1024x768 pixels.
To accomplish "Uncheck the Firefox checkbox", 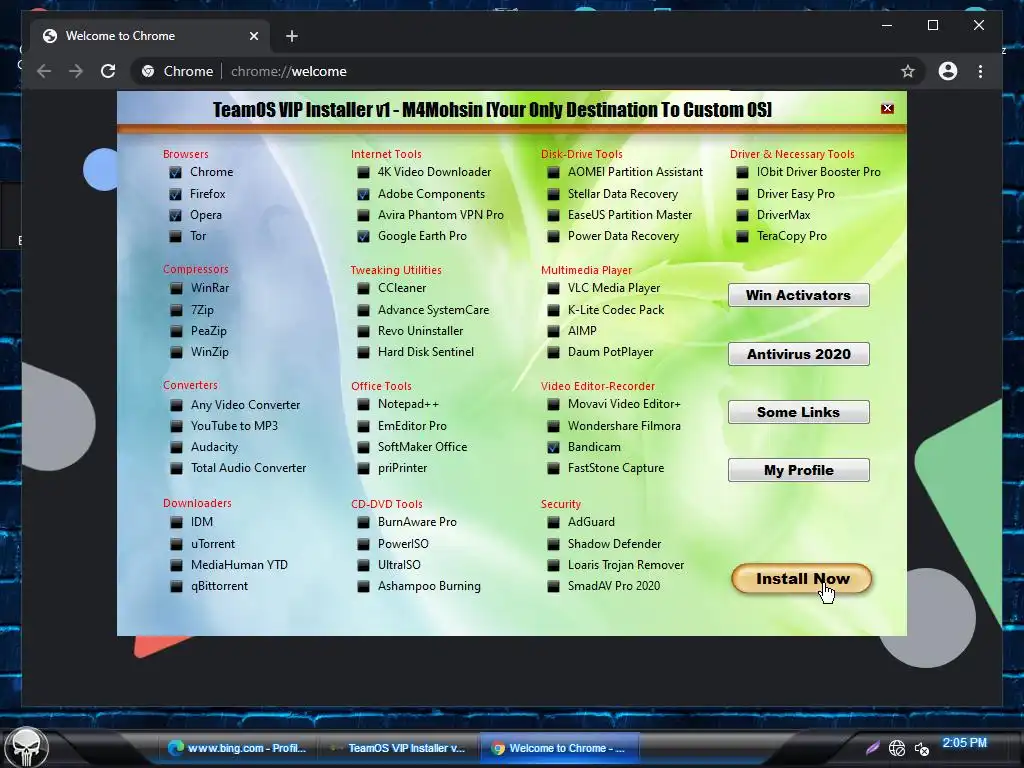I will [175, 195].
